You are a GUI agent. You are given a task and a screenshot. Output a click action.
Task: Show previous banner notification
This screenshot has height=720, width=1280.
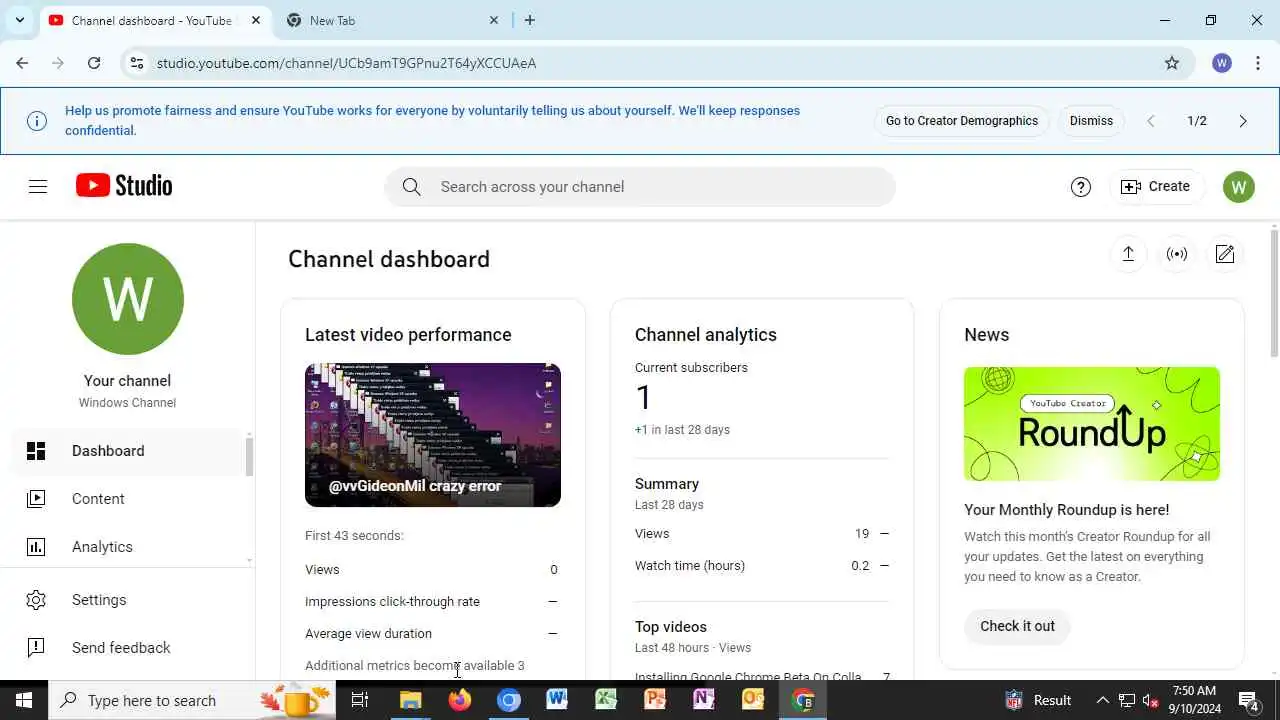[x=1151, y=121]
